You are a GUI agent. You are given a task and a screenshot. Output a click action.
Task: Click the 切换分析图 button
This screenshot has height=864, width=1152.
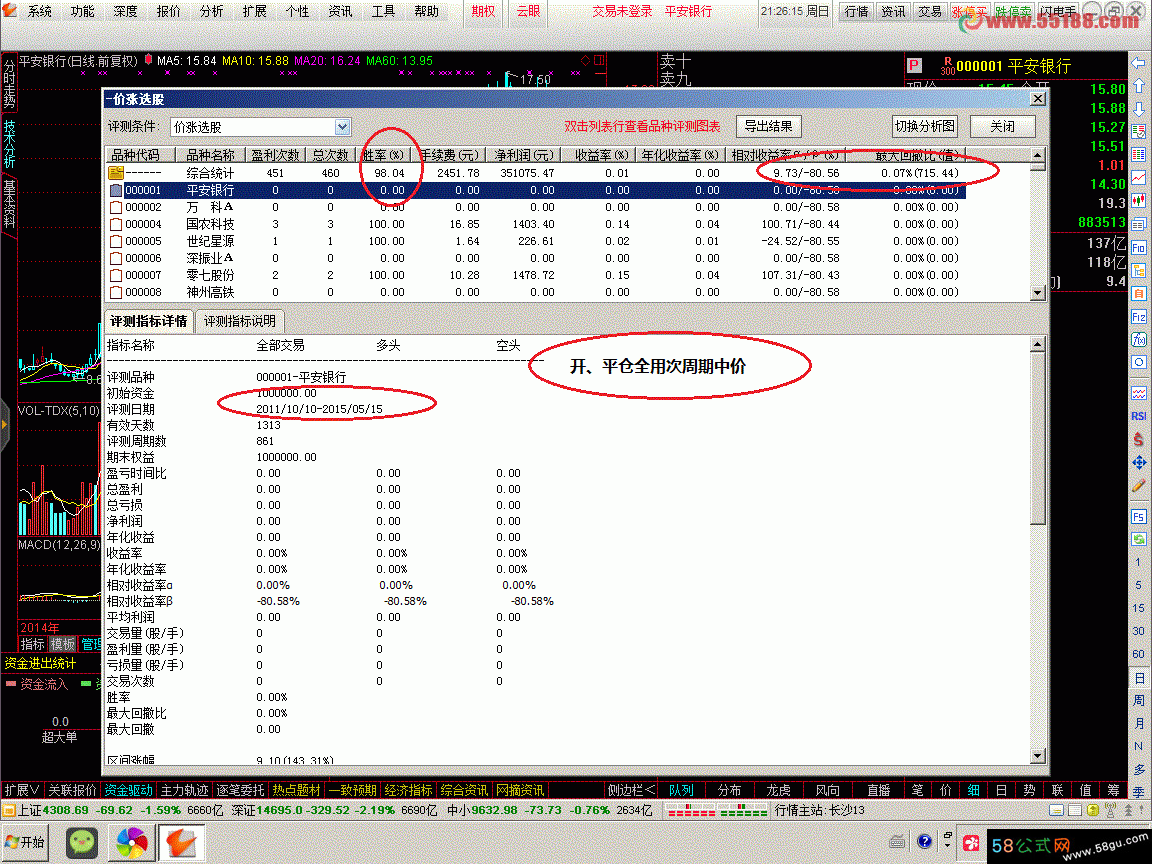925,126
